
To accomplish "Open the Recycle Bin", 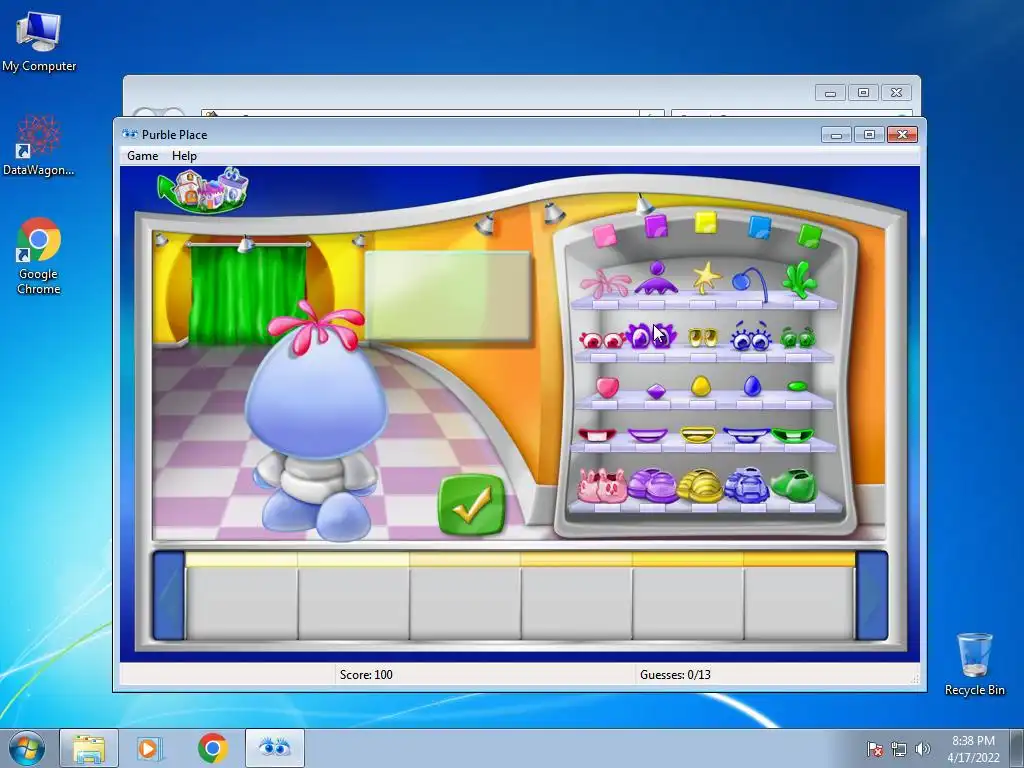I will pyautogui.click(x=974, y=664).
